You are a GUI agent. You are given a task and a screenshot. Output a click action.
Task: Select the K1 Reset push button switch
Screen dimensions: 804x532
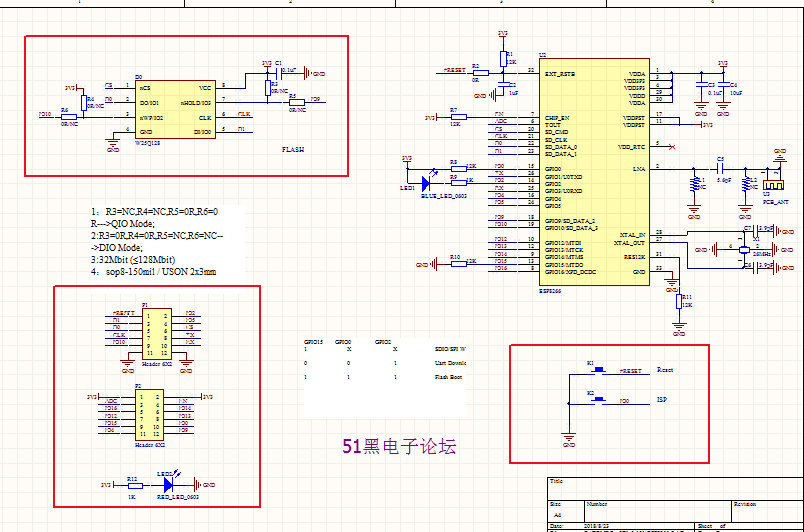coord(599,371)
